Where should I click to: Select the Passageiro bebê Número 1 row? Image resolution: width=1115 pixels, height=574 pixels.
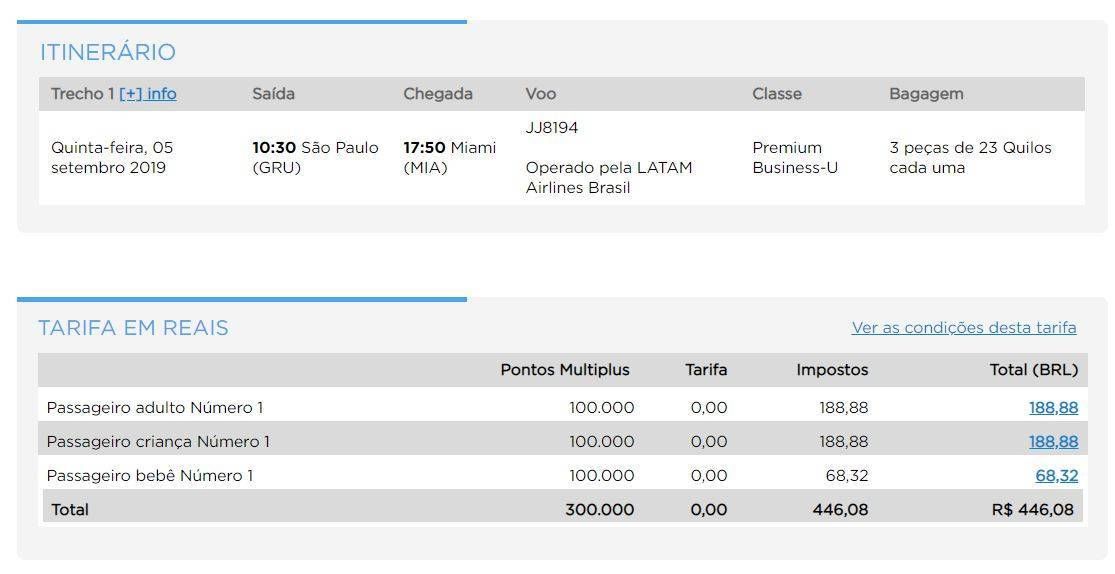pos(562,475)
